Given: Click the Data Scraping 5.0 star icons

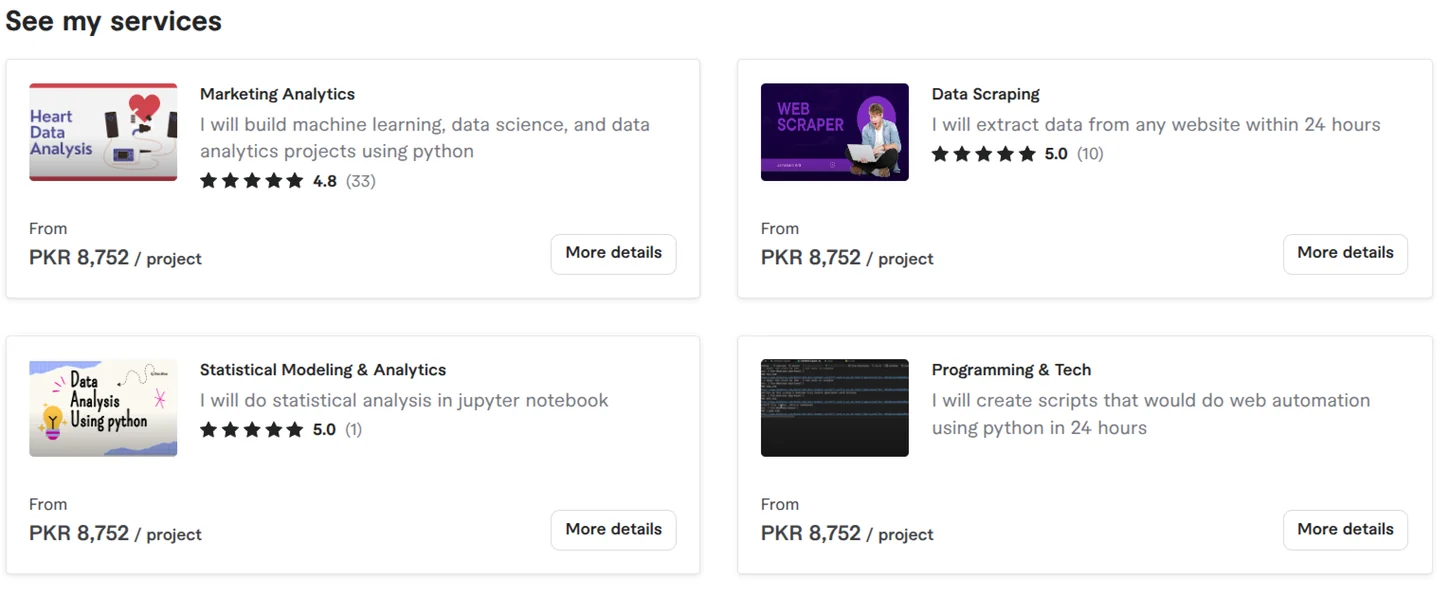Looking at the screenshot, I should [x=983, y=154].
